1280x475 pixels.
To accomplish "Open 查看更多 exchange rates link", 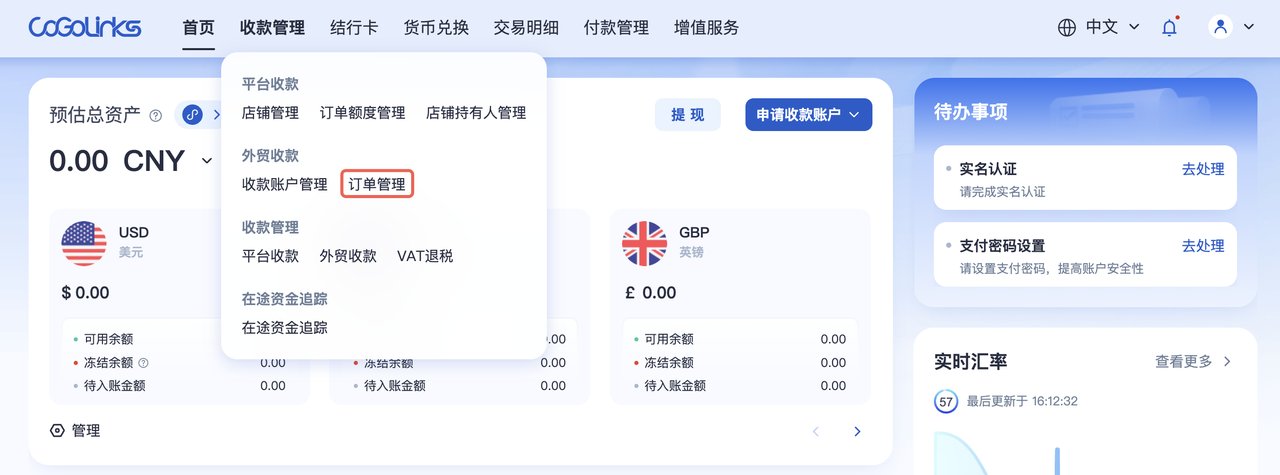I will point(1194,361).
